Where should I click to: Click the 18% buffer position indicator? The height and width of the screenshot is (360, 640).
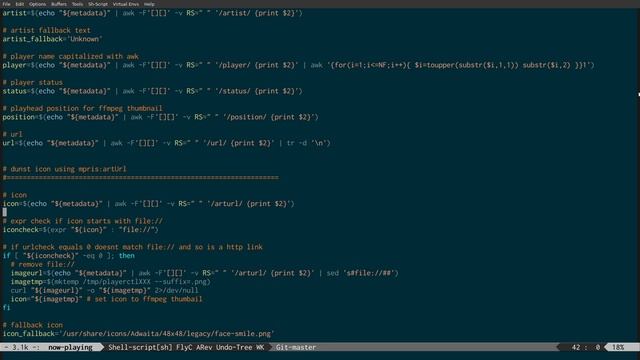tap(618, 347)
